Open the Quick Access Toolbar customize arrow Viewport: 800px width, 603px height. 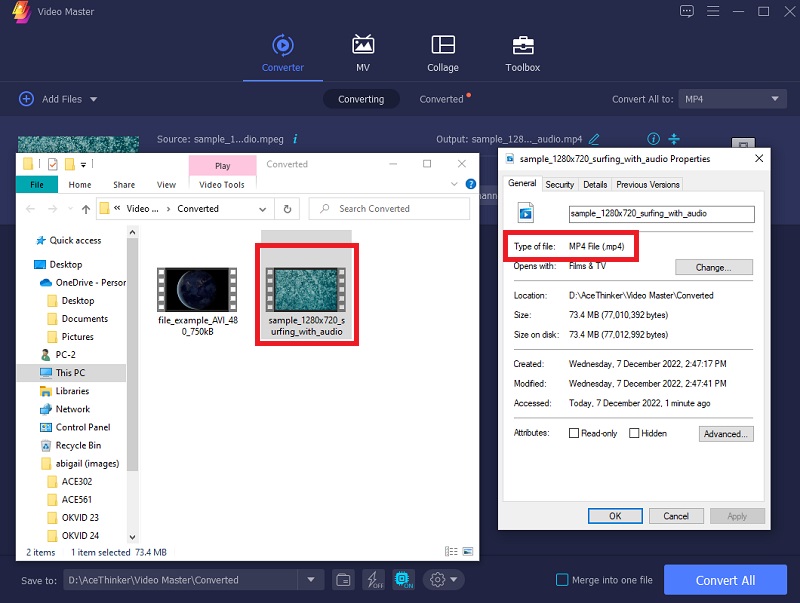(83, 165)
